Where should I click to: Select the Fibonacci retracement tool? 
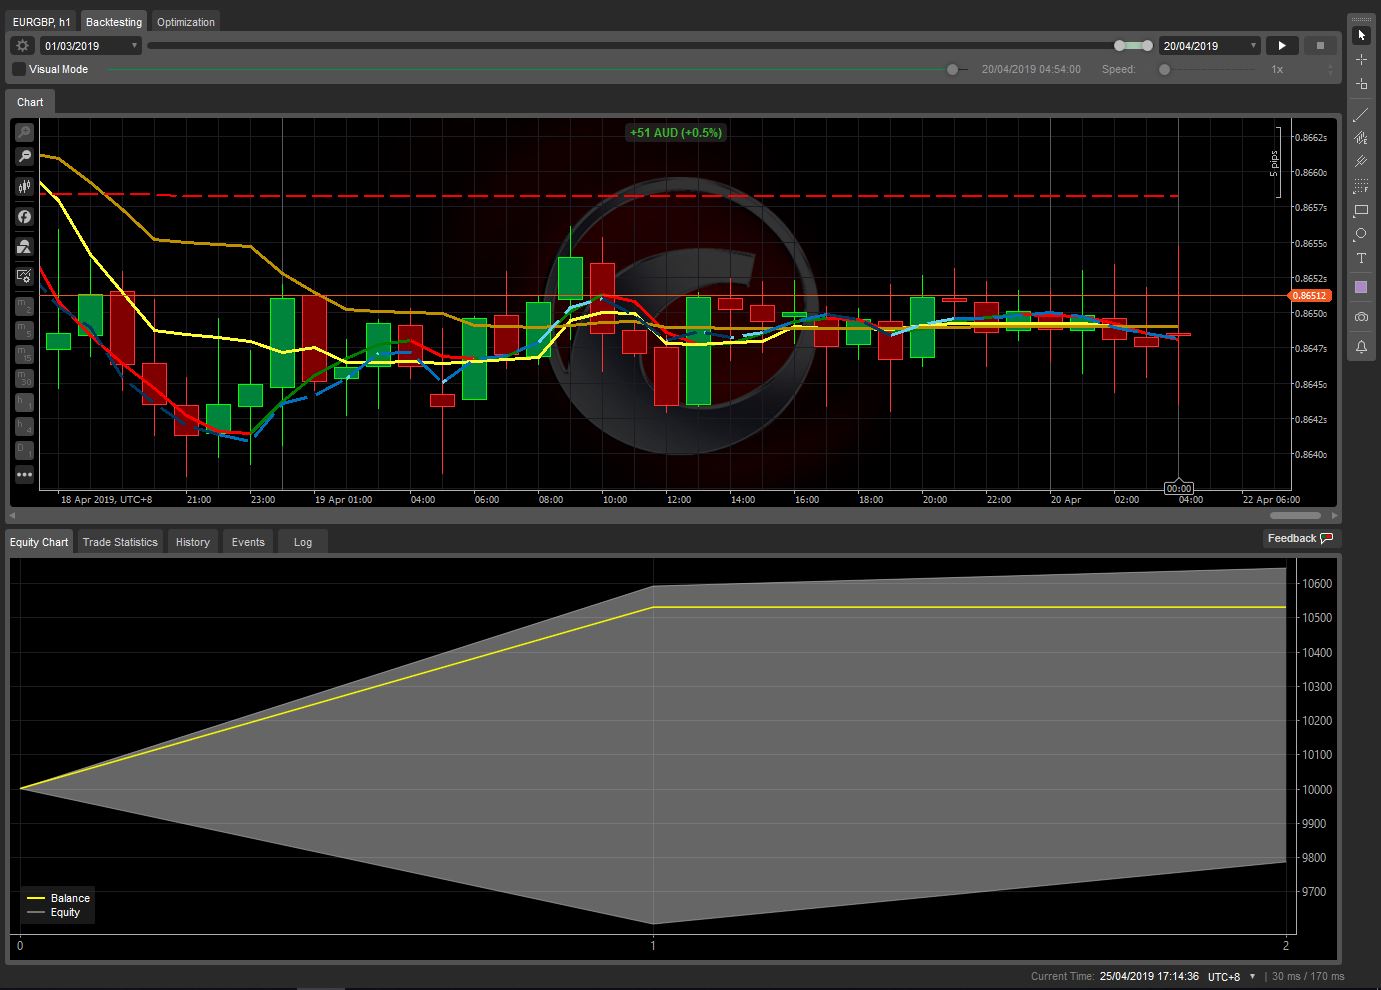(x=1361, y=186)
